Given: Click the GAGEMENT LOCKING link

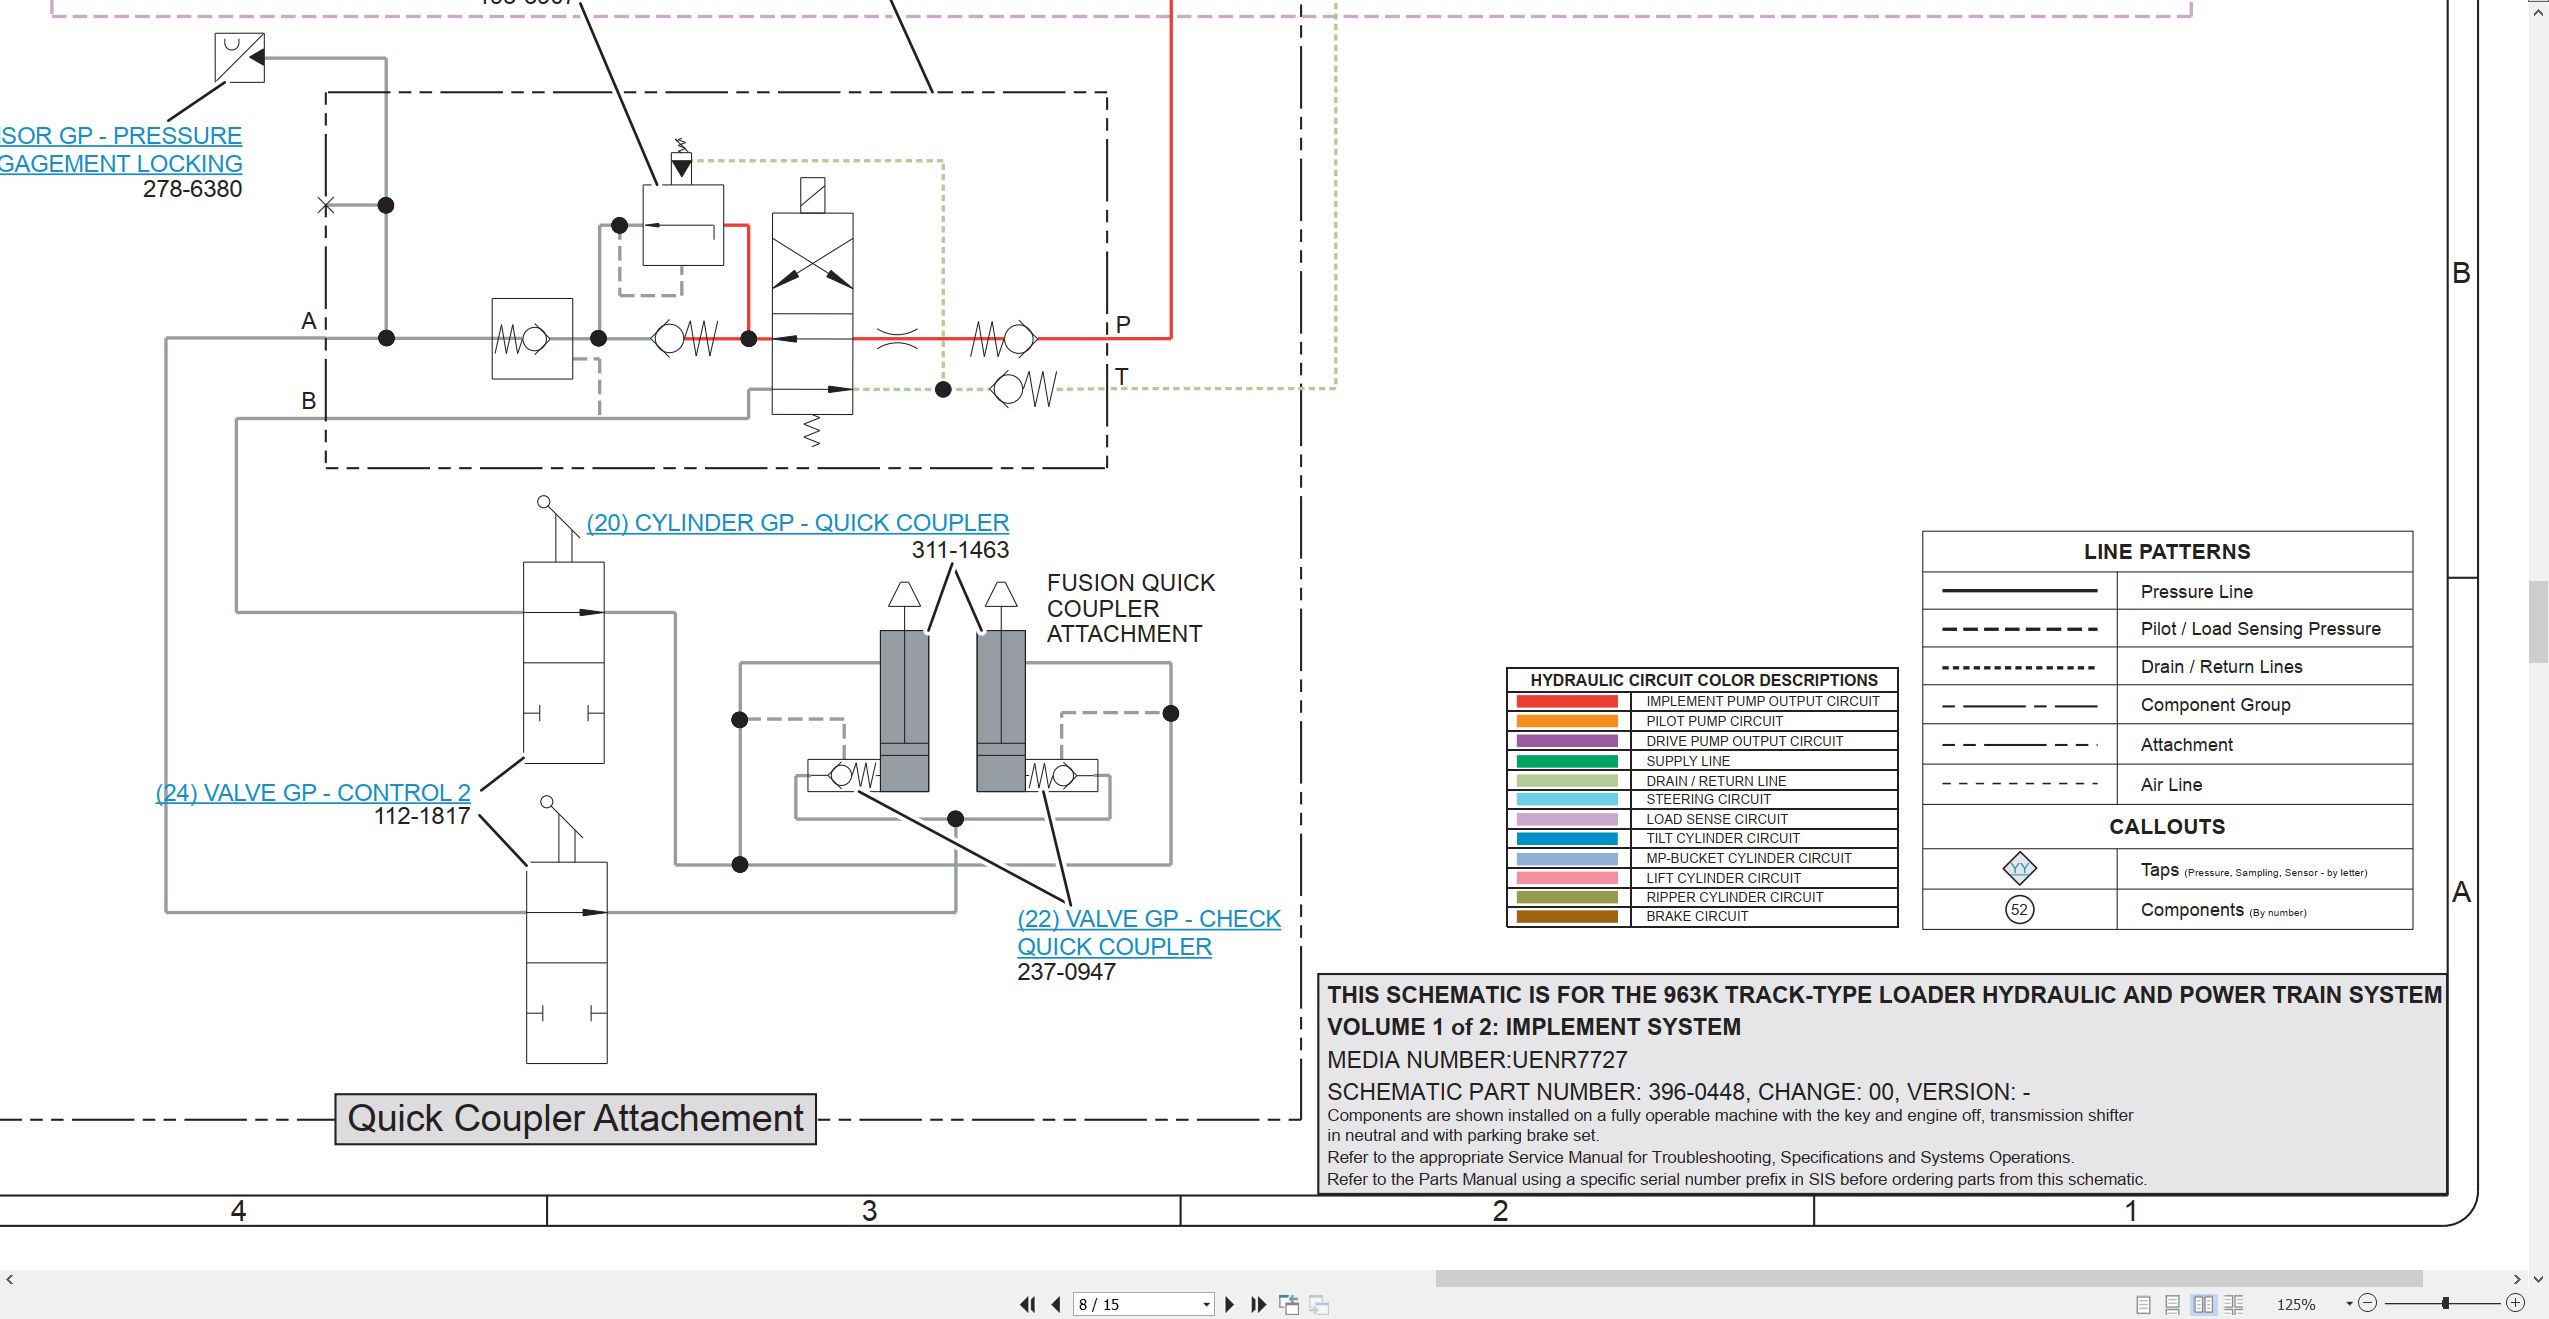Looking at the screenshot, I should tap(121, 163).
